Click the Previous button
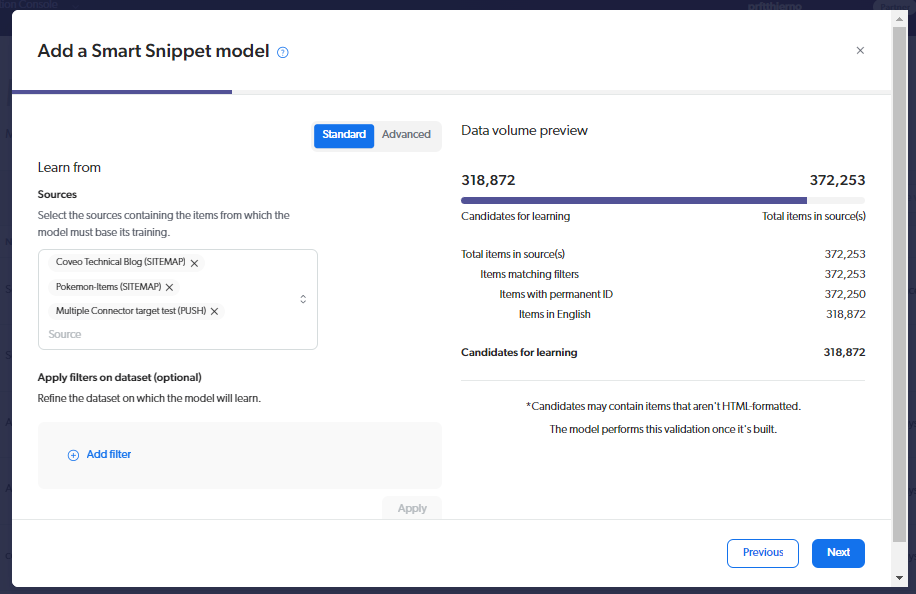Image resolution: width=916 pixels, height=594 pixels. 763,553
